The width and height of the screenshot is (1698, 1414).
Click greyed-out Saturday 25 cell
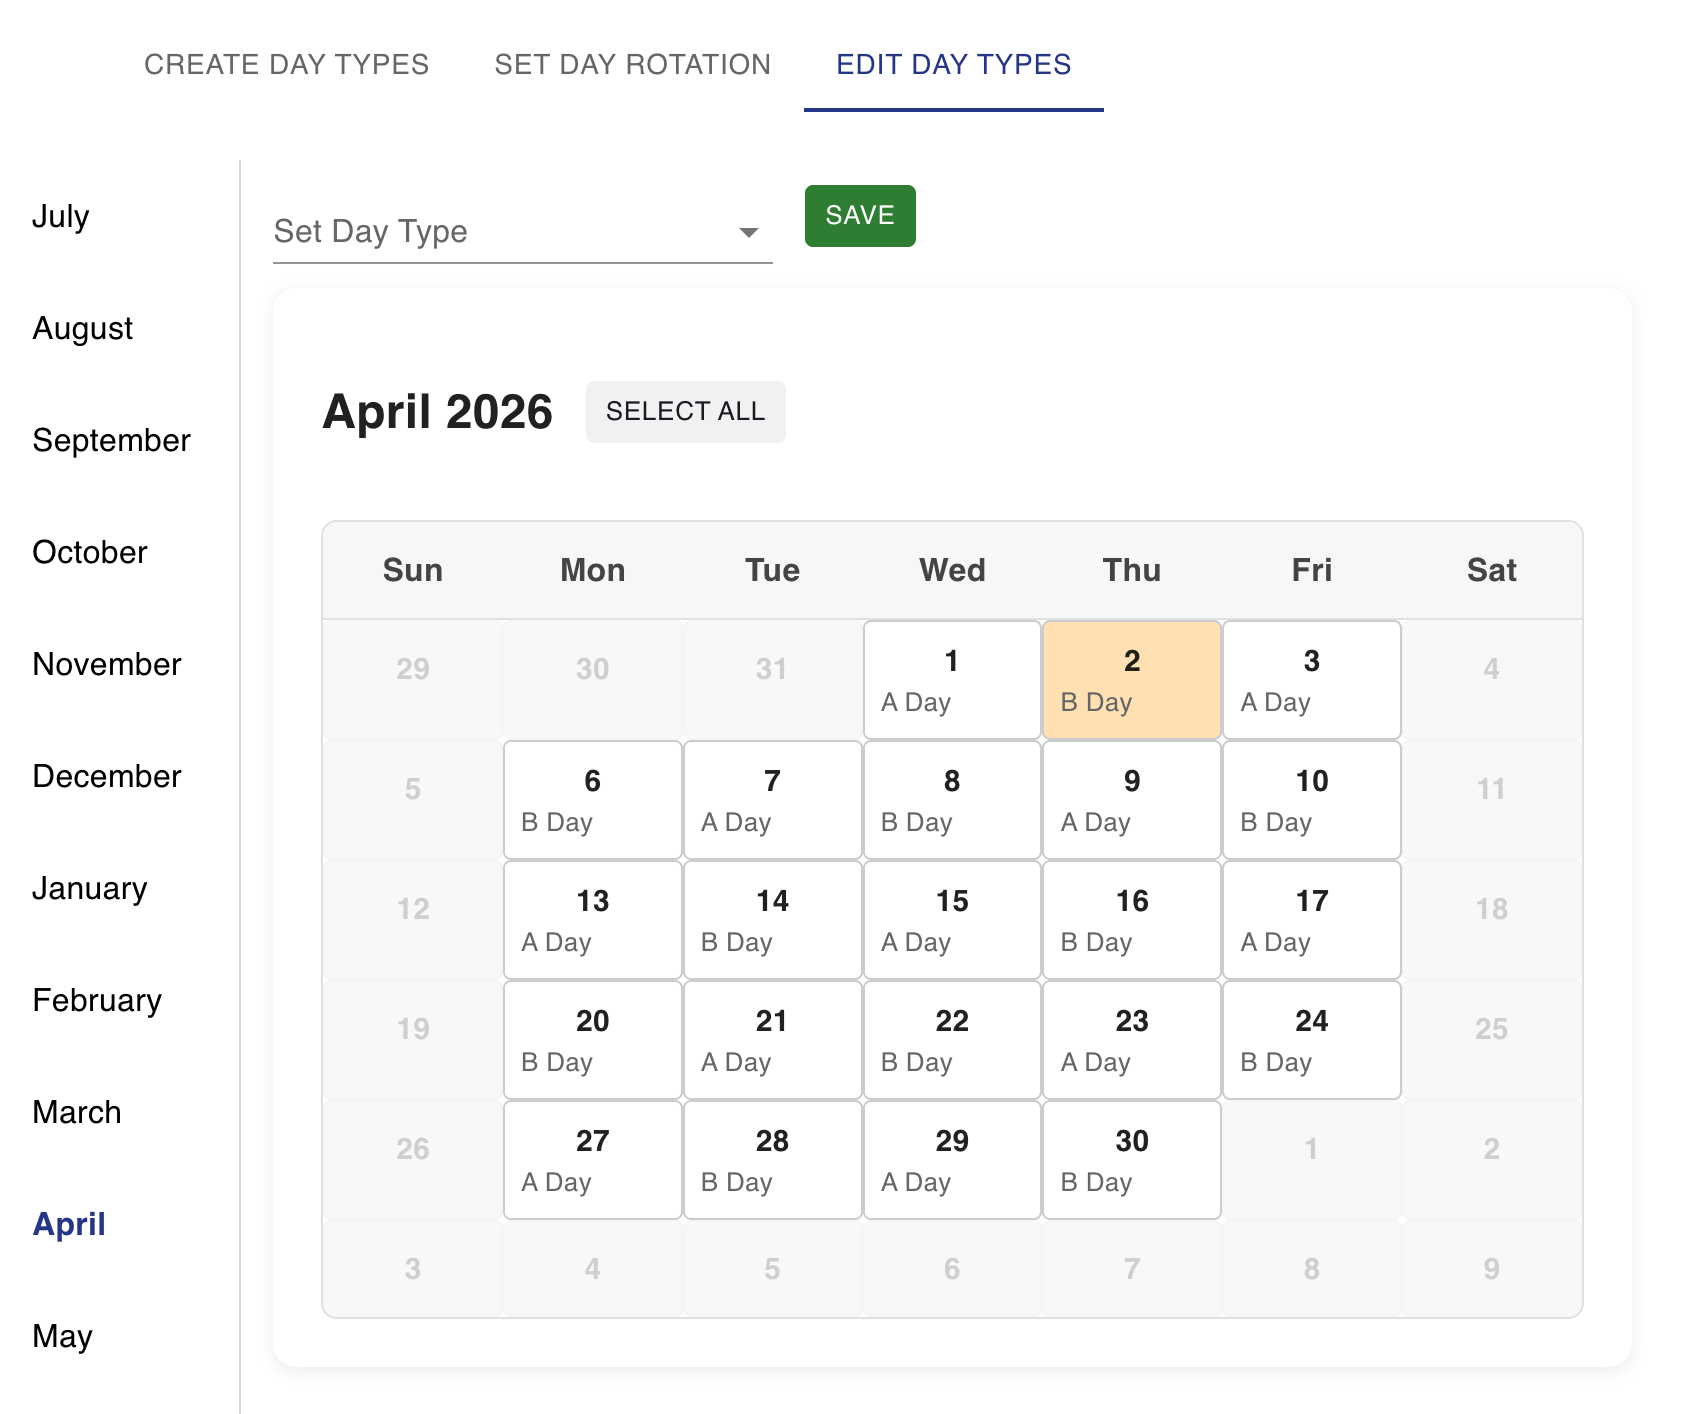pyautogui.click(x=1492, y=1040)
